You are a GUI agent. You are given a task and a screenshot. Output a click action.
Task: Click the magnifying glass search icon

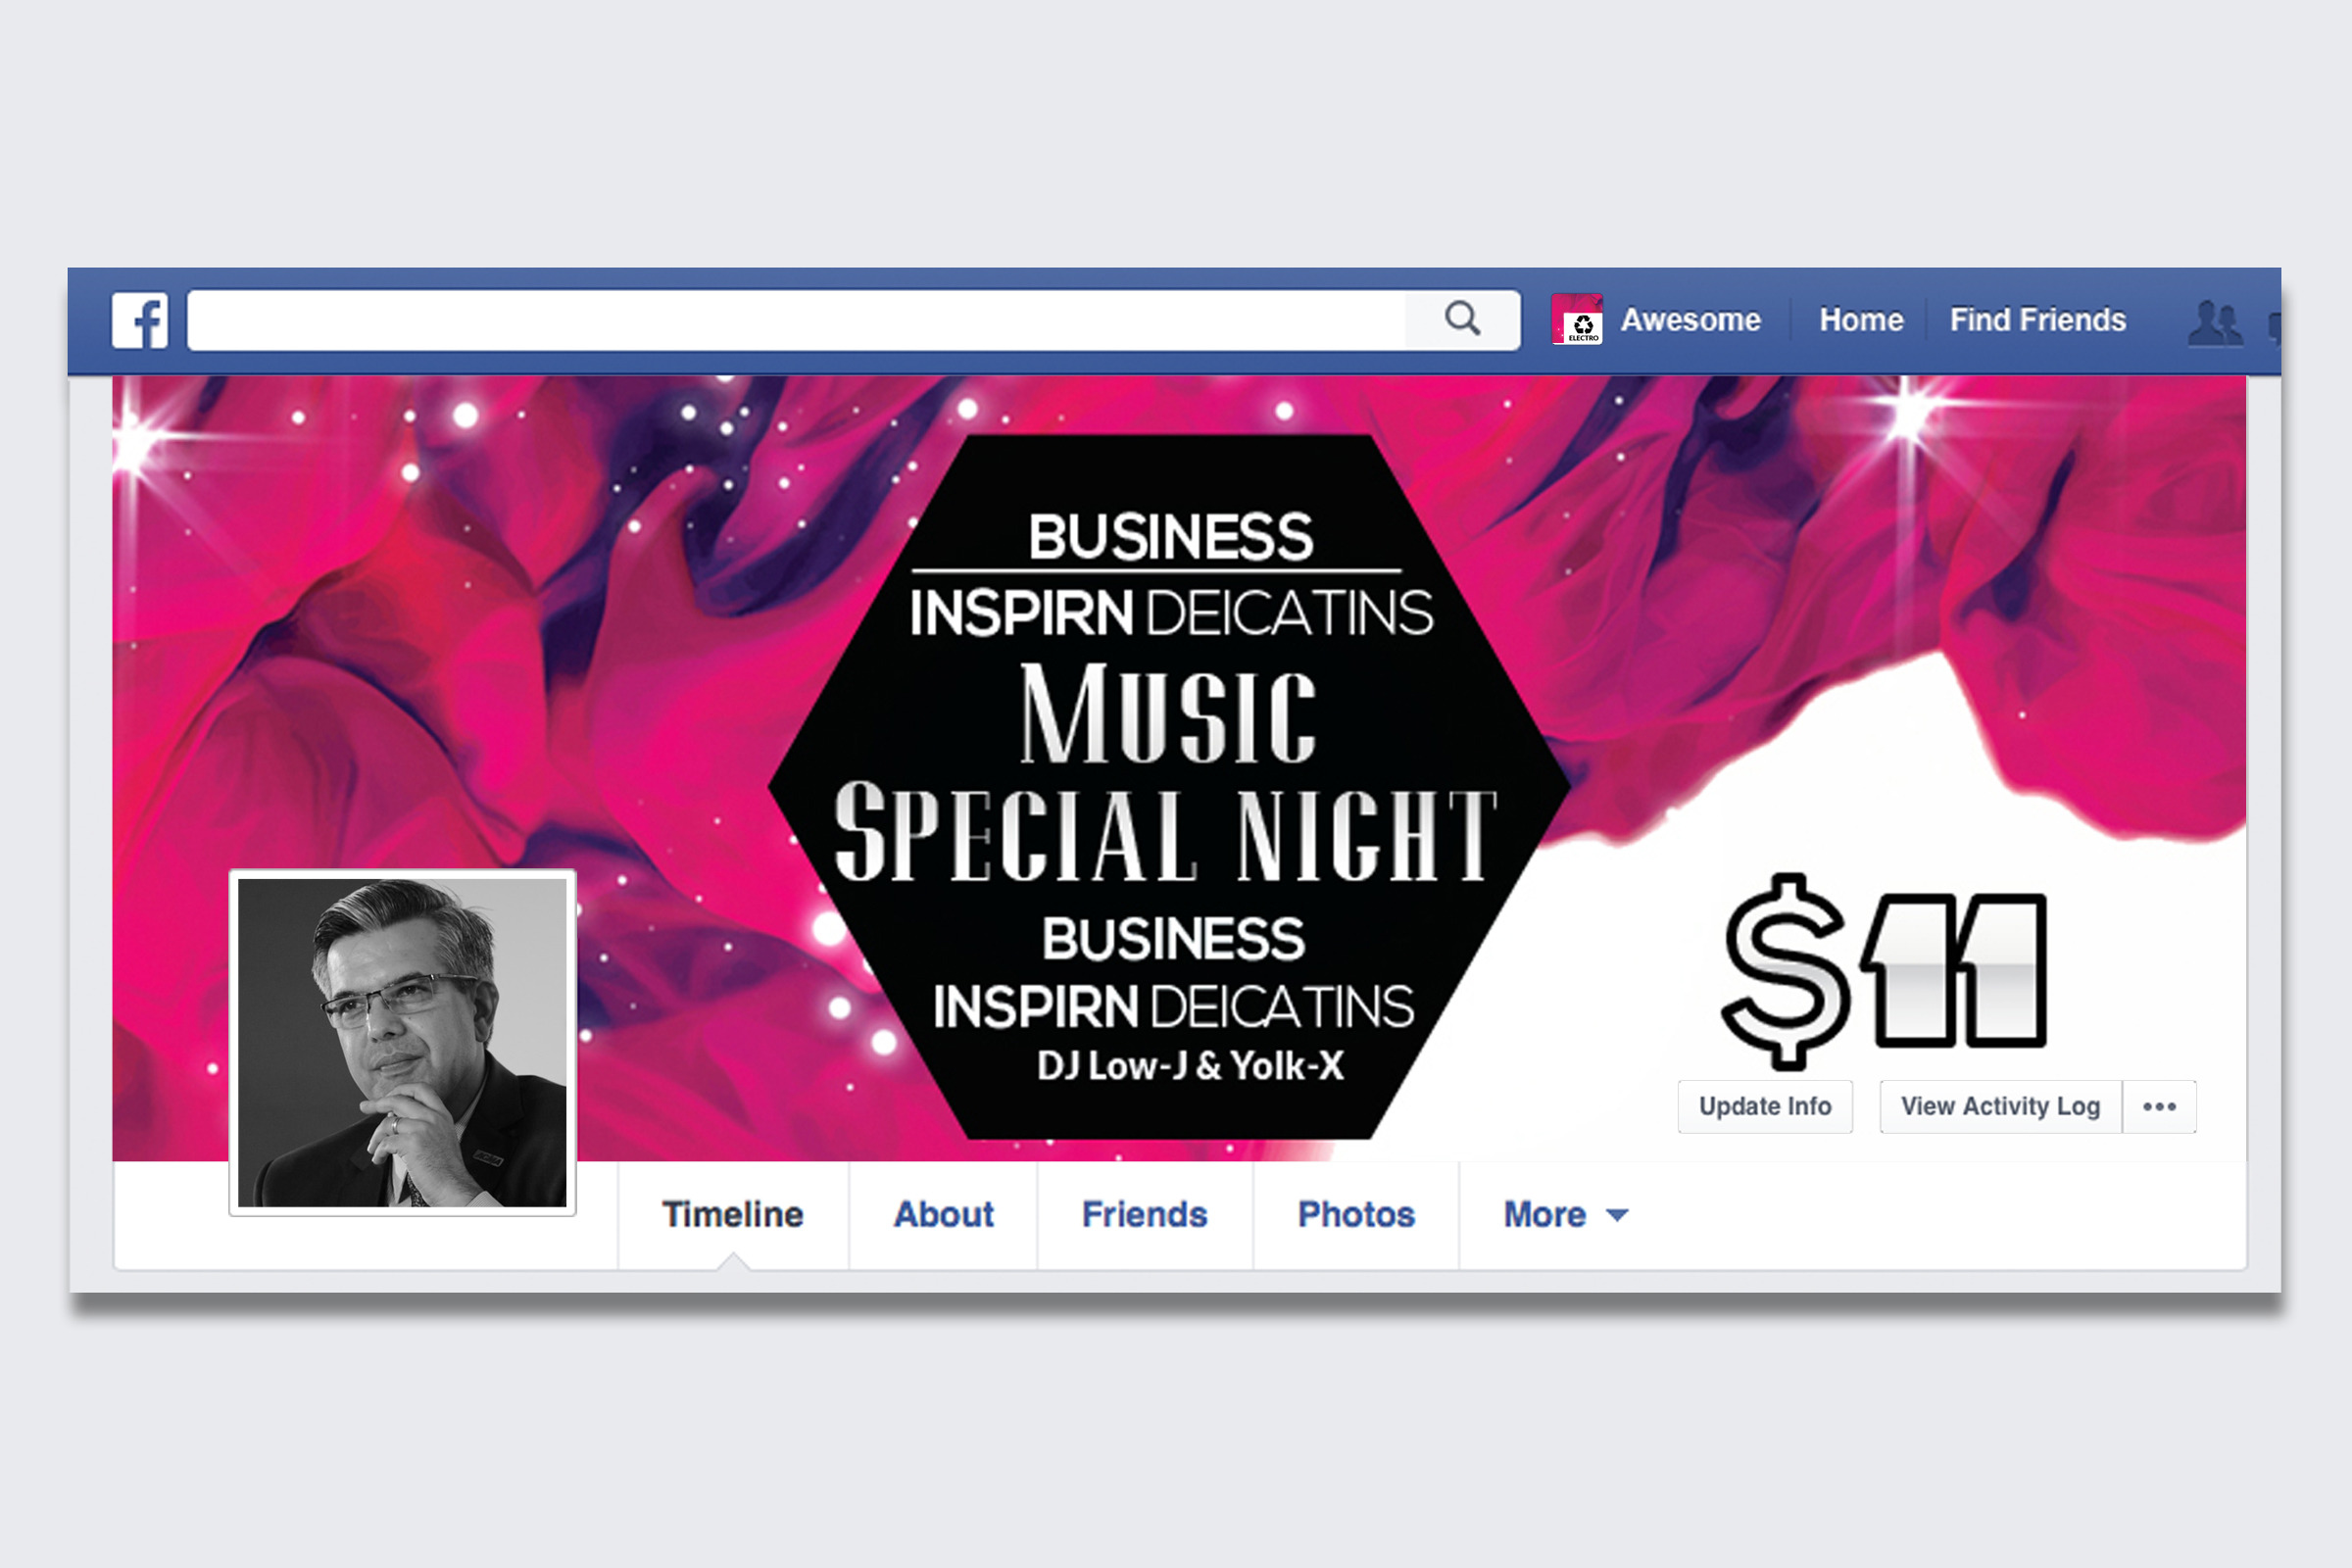tap(1462, 319)
